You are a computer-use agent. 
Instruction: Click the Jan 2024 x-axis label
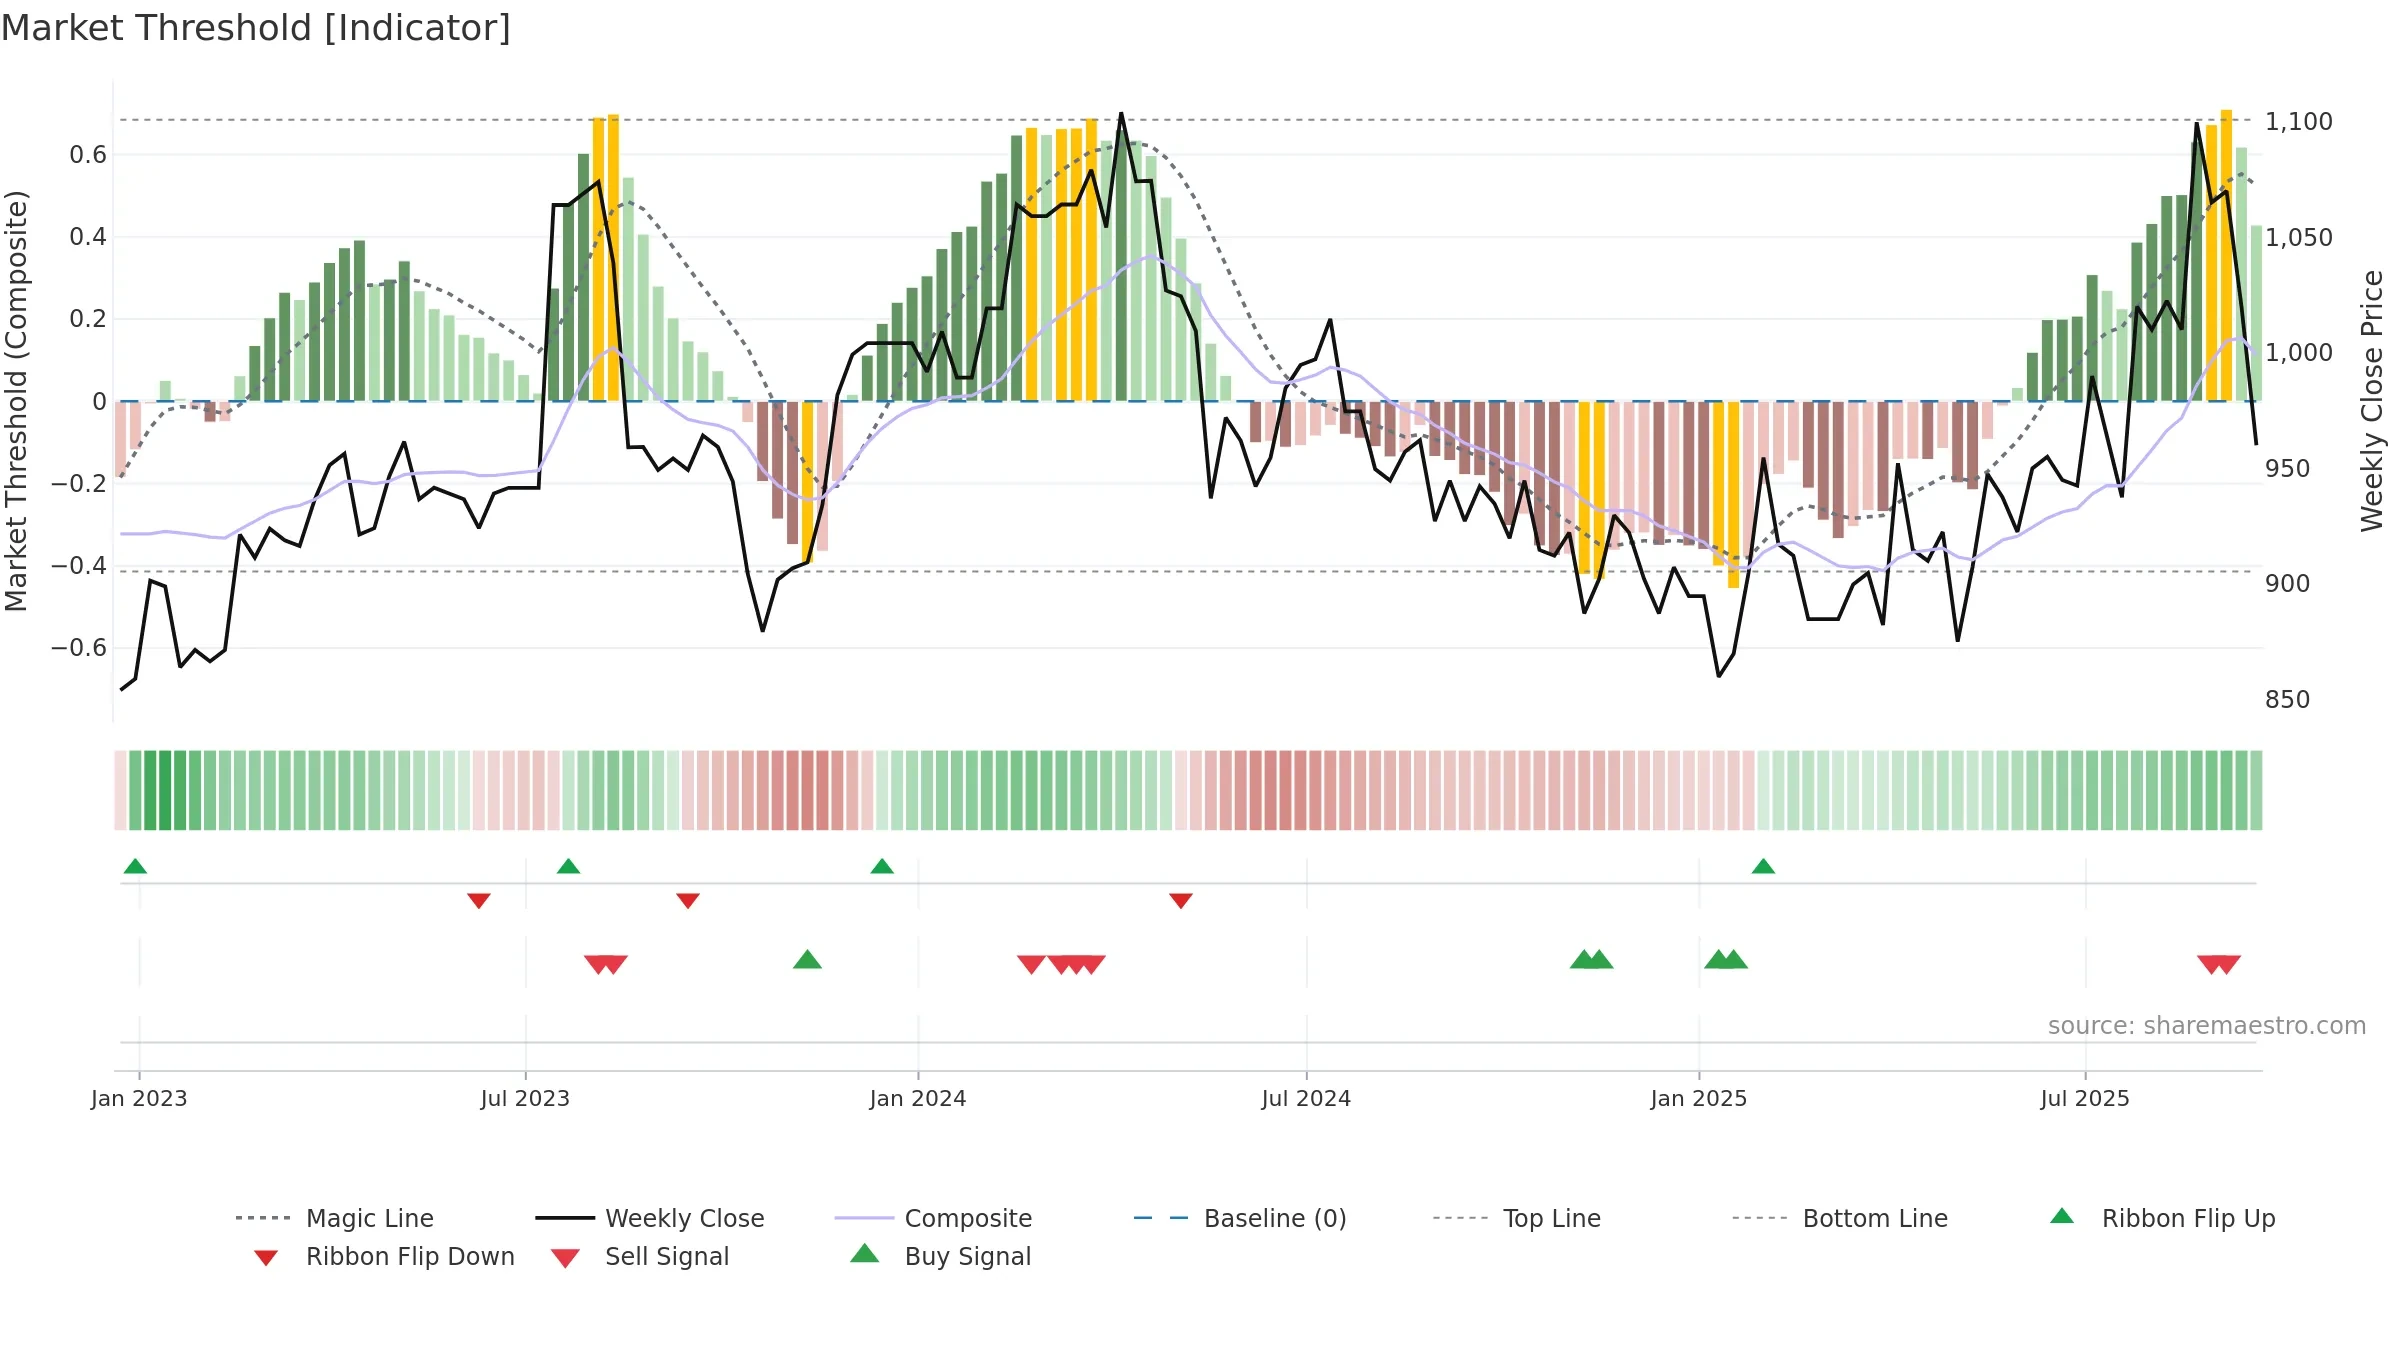click(918, 1098)
